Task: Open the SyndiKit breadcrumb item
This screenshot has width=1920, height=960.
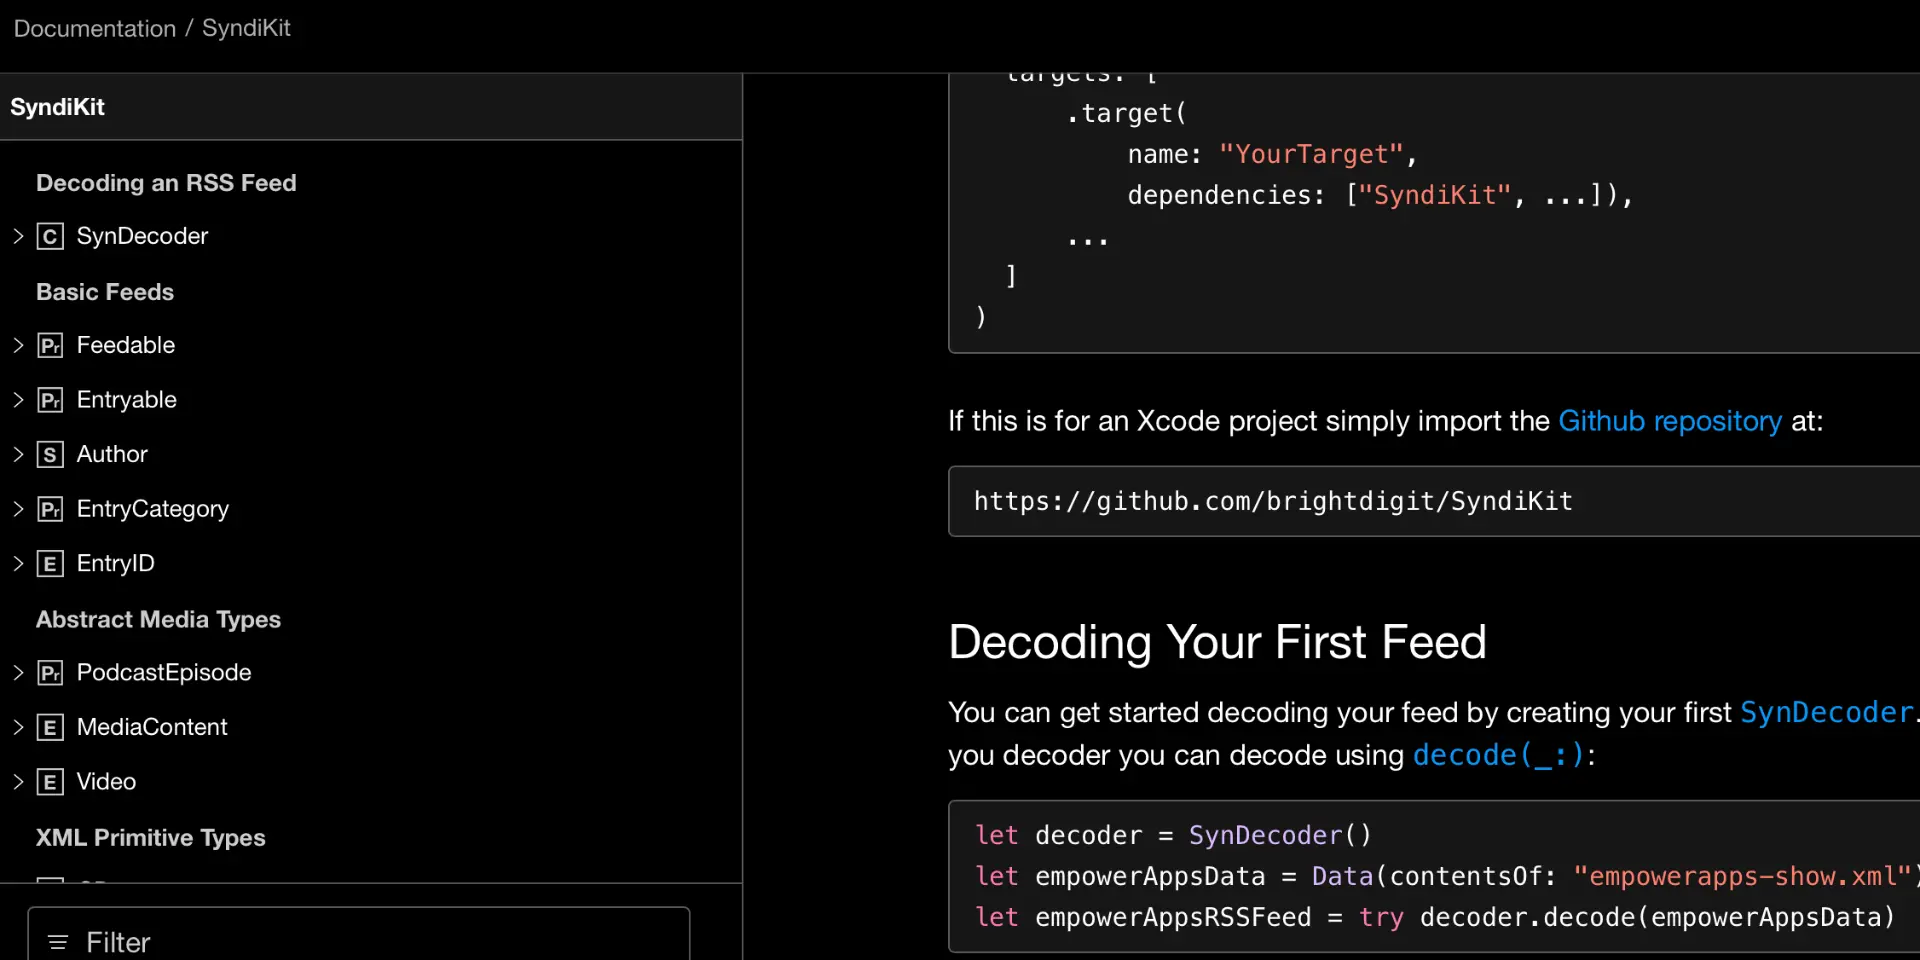Action: [x=246, y=28]
